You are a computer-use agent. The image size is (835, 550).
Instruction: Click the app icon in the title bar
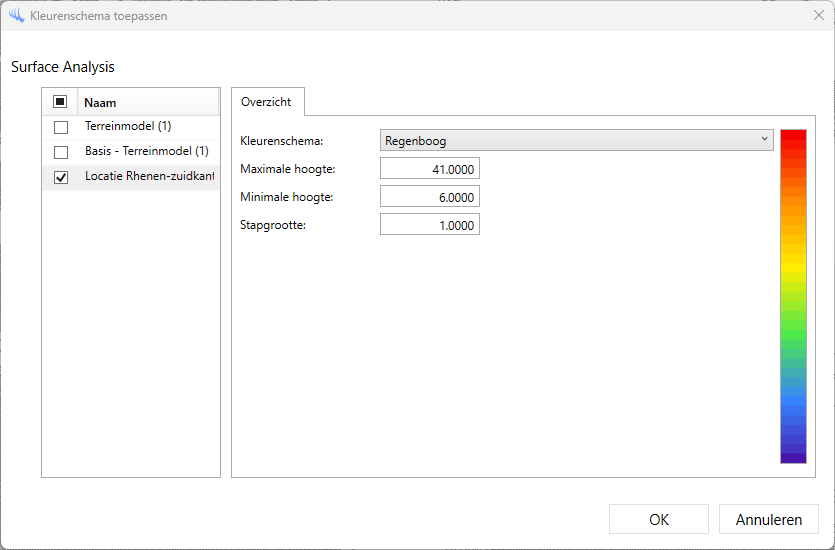coord(16,16)
